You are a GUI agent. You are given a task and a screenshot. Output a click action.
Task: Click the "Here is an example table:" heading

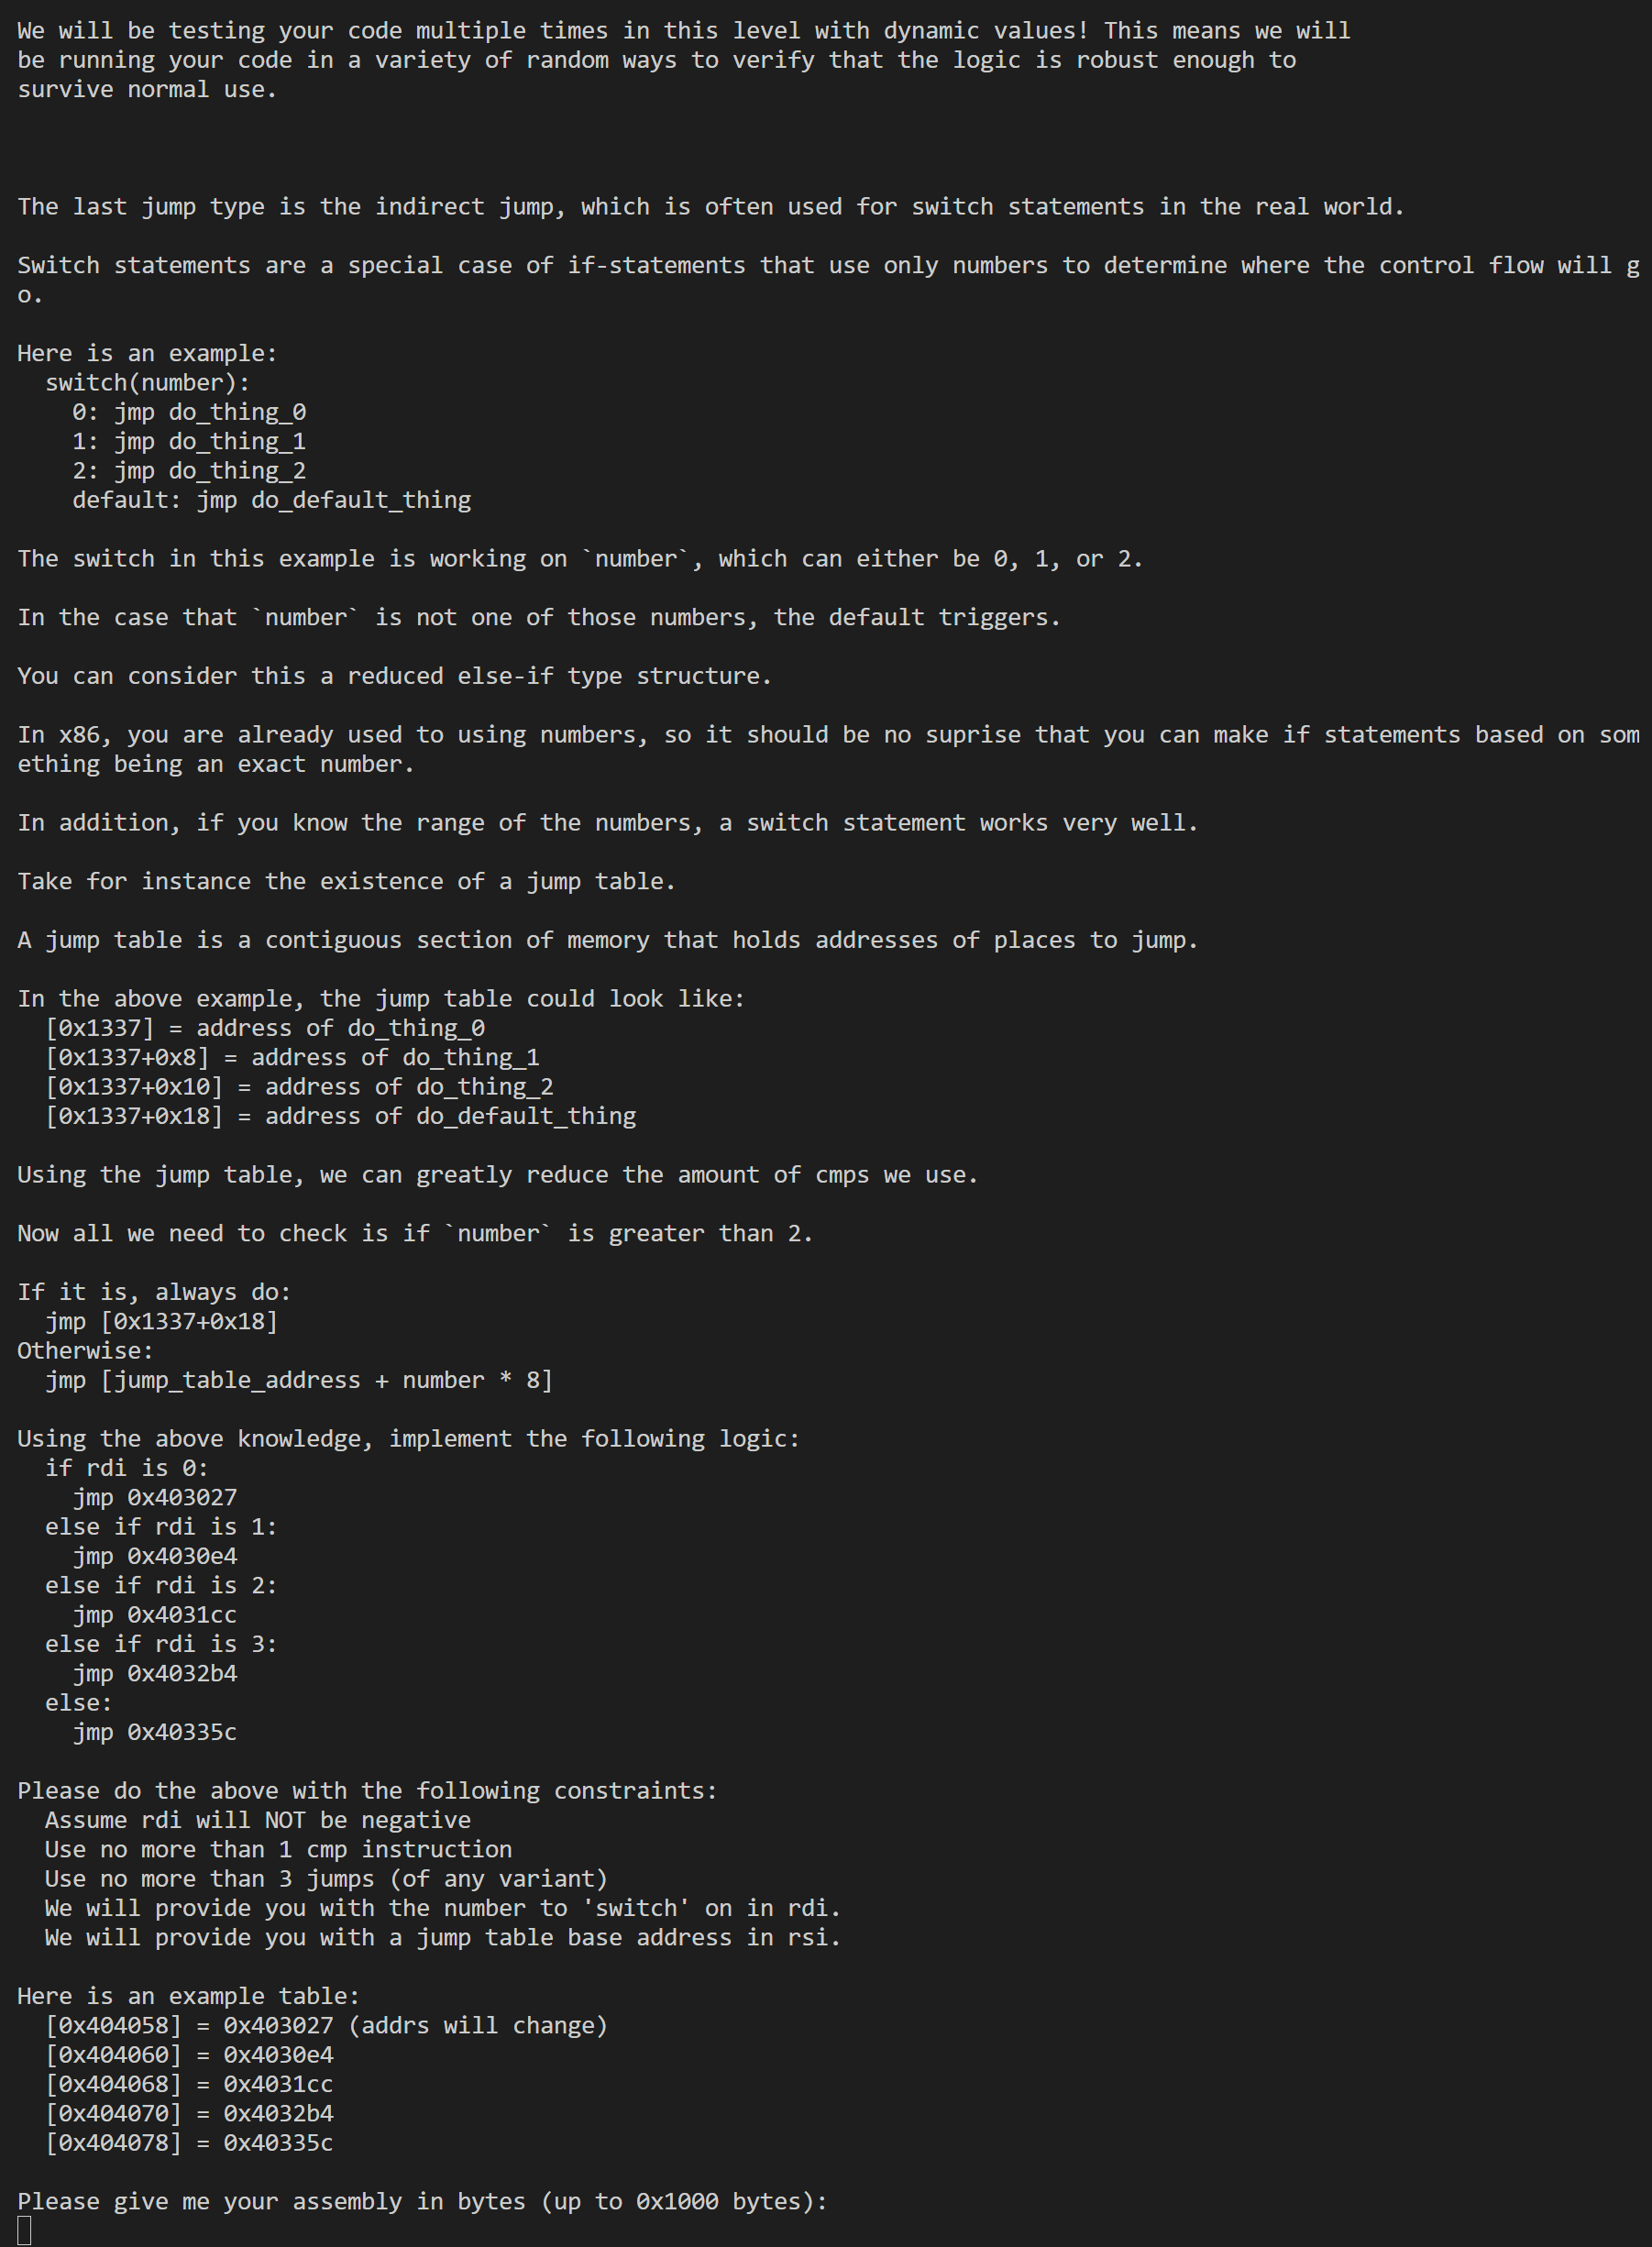(x=188, y=1996)
